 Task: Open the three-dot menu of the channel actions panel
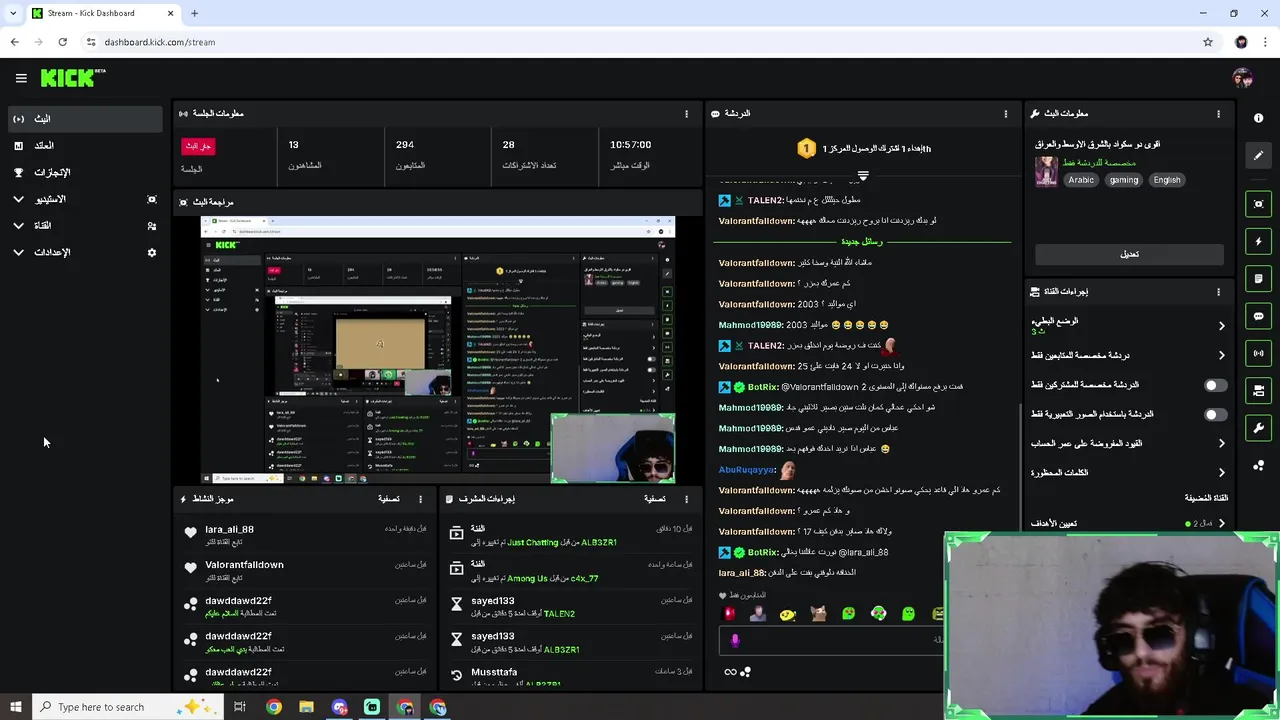1218,292
